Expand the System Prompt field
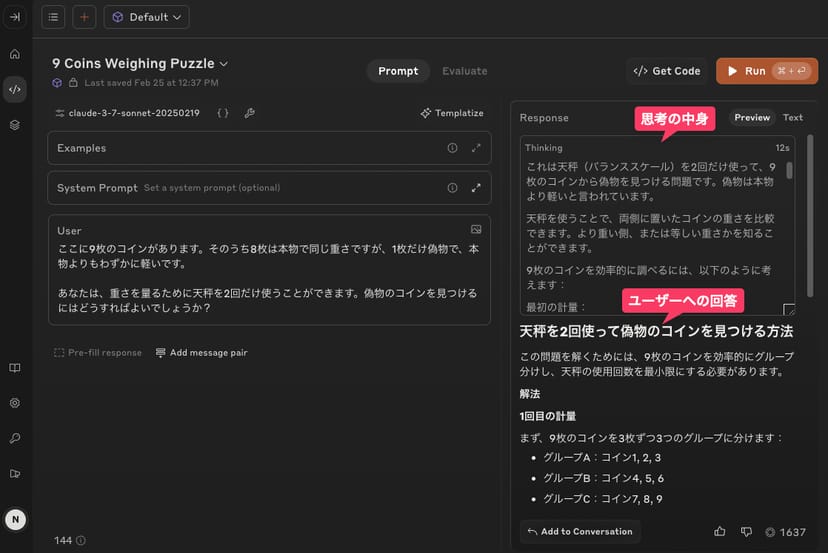The height and width of the screenshot is (553, 828). [x=476, y=188]
